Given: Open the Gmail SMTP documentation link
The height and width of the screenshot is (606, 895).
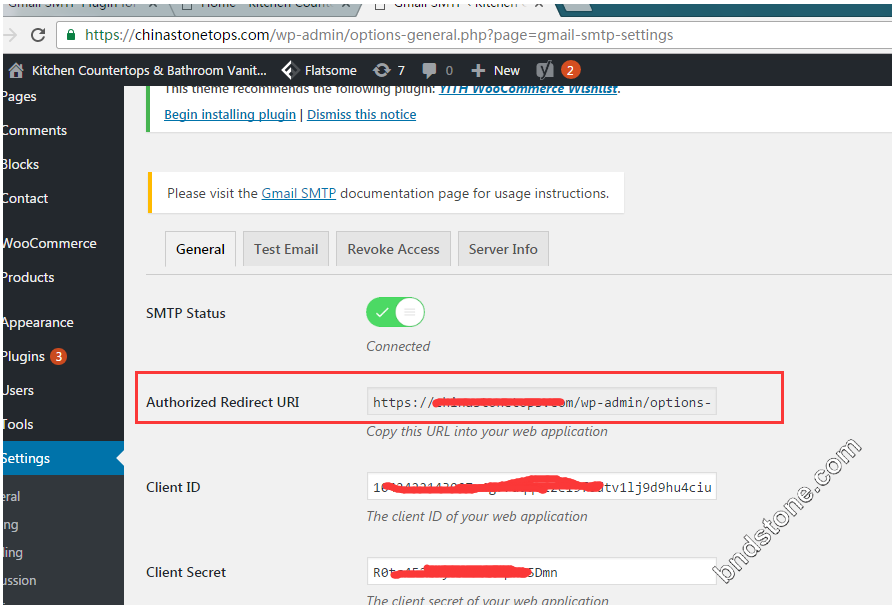Looking at the screenshot, I should [x=299, y=193].
